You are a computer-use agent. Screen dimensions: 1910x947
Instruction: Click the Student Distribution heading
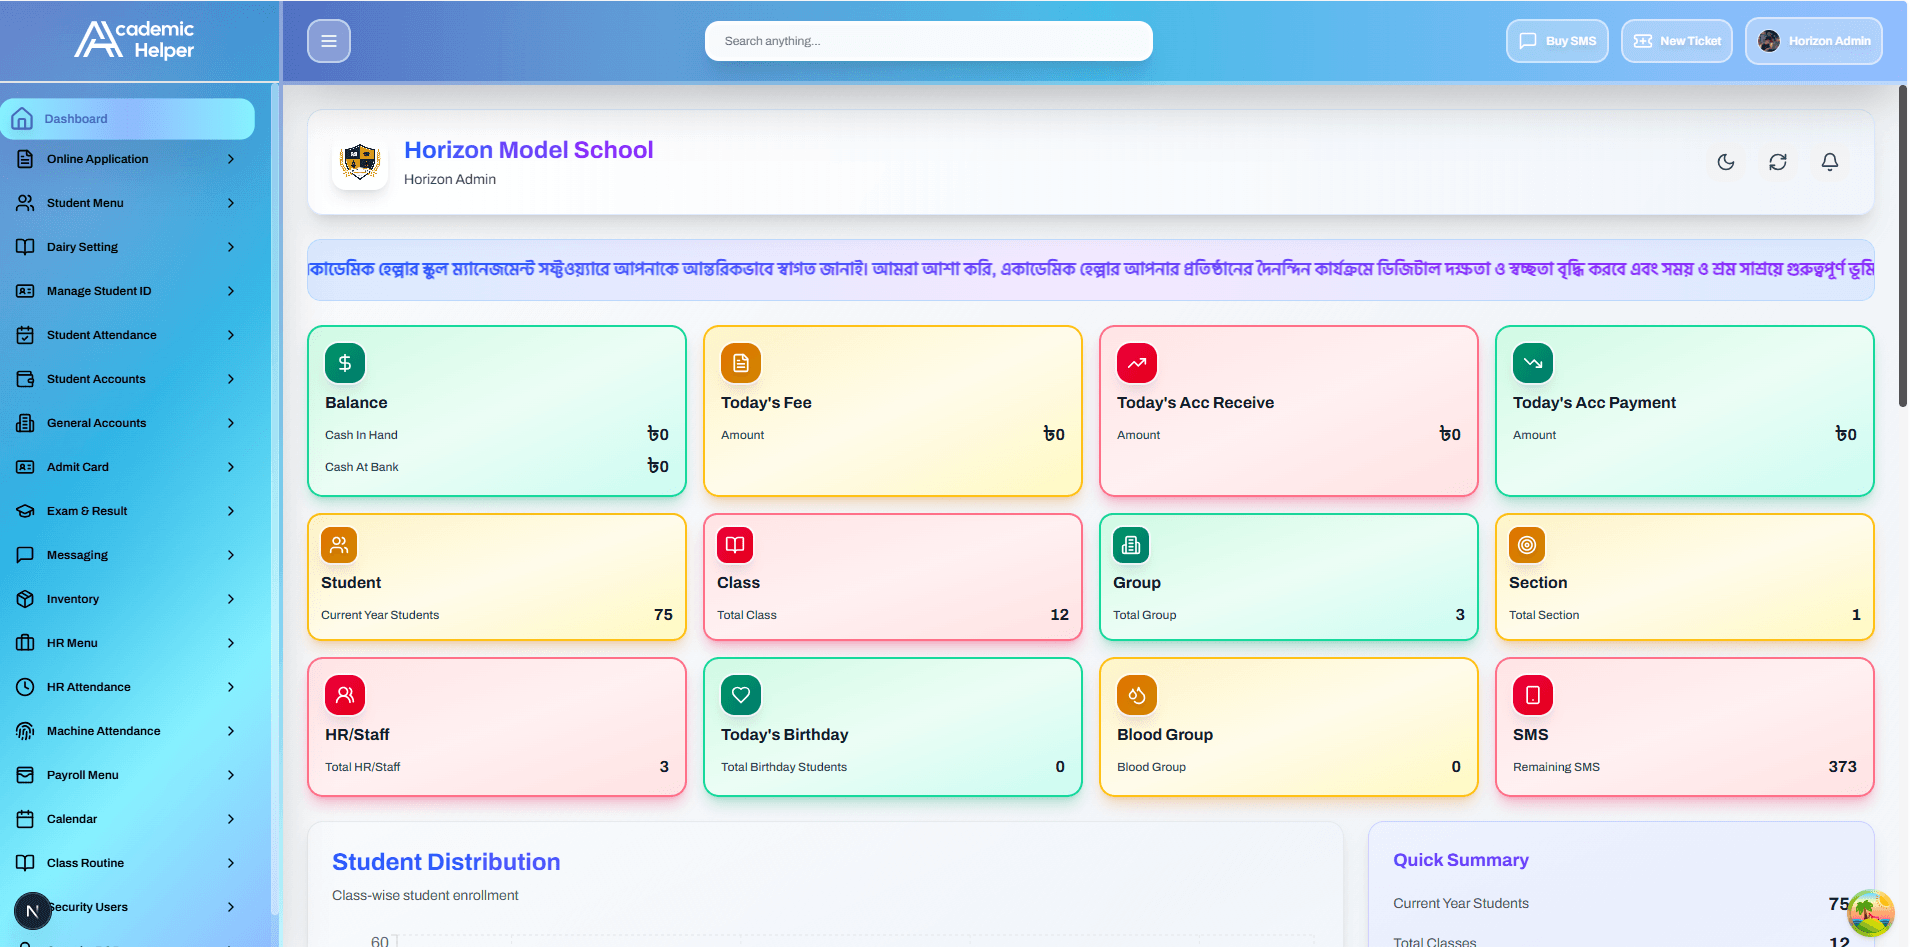(x=446, y=862)
